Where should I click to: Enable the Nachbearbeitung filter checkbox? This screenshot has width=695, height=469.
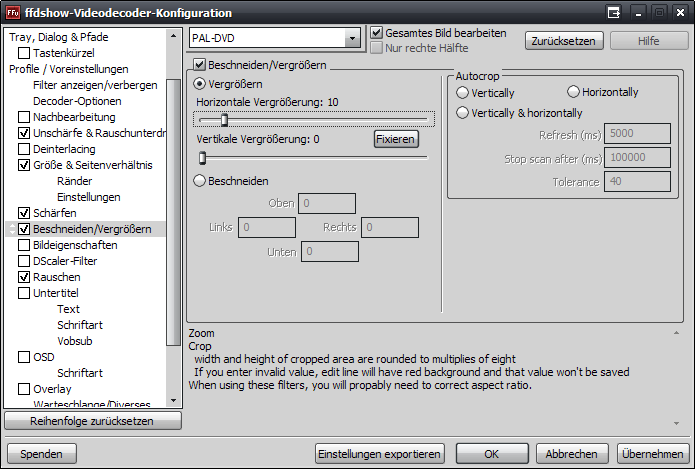24,117
